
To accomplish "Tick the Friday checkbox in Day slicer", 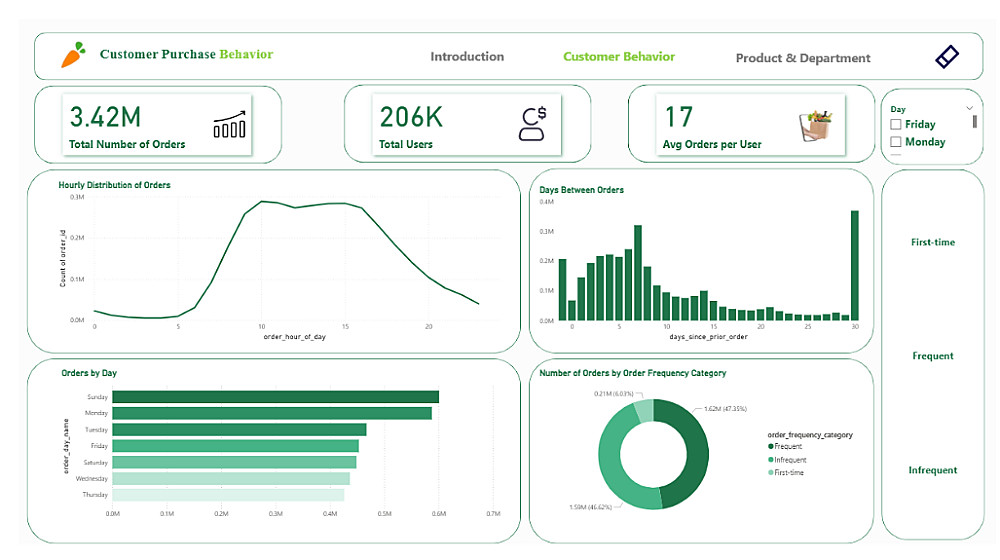I will tap(896, 124).
